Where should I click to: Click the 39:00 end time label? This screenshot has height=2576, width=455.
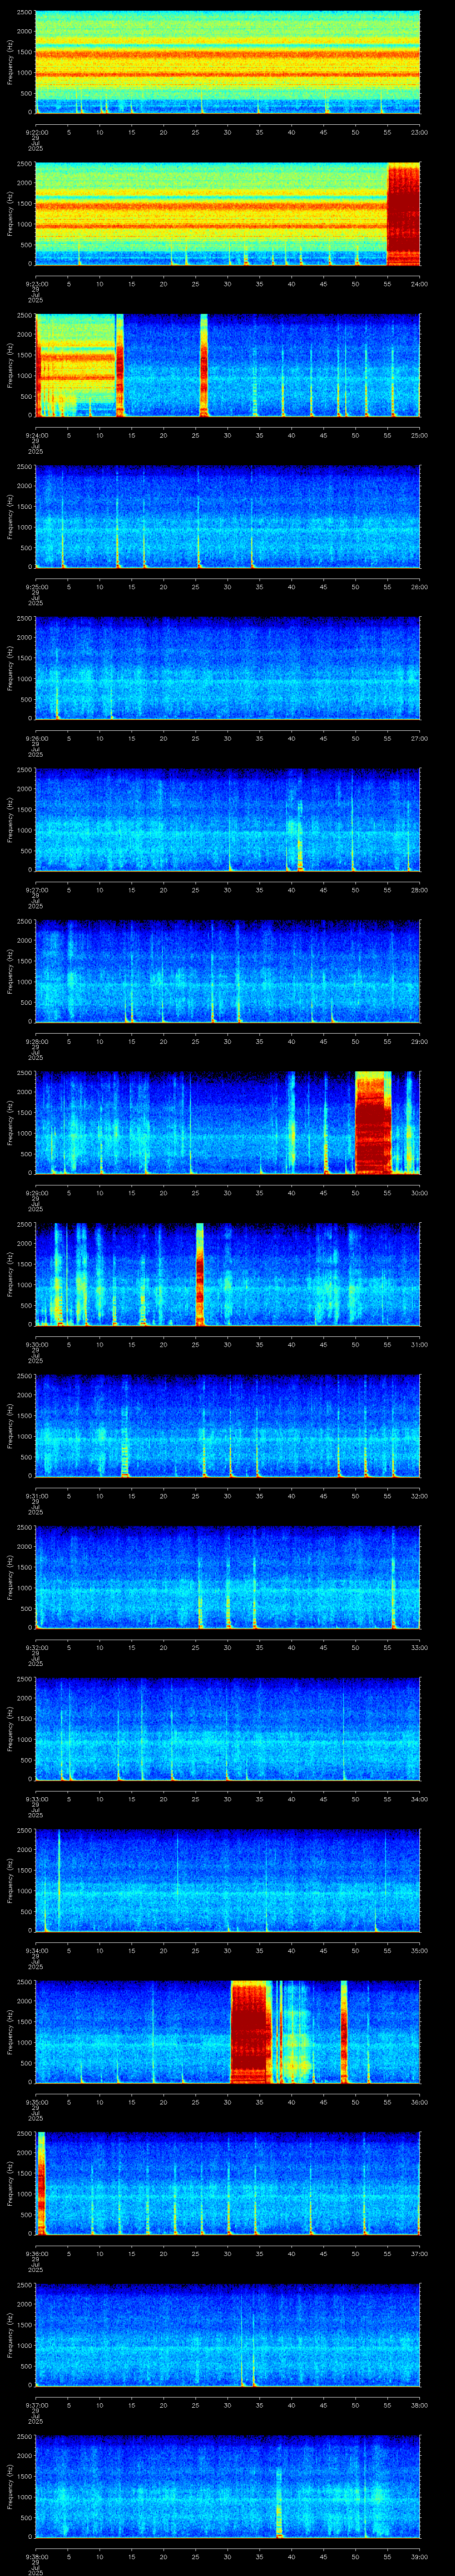(x=419, y=2556)
